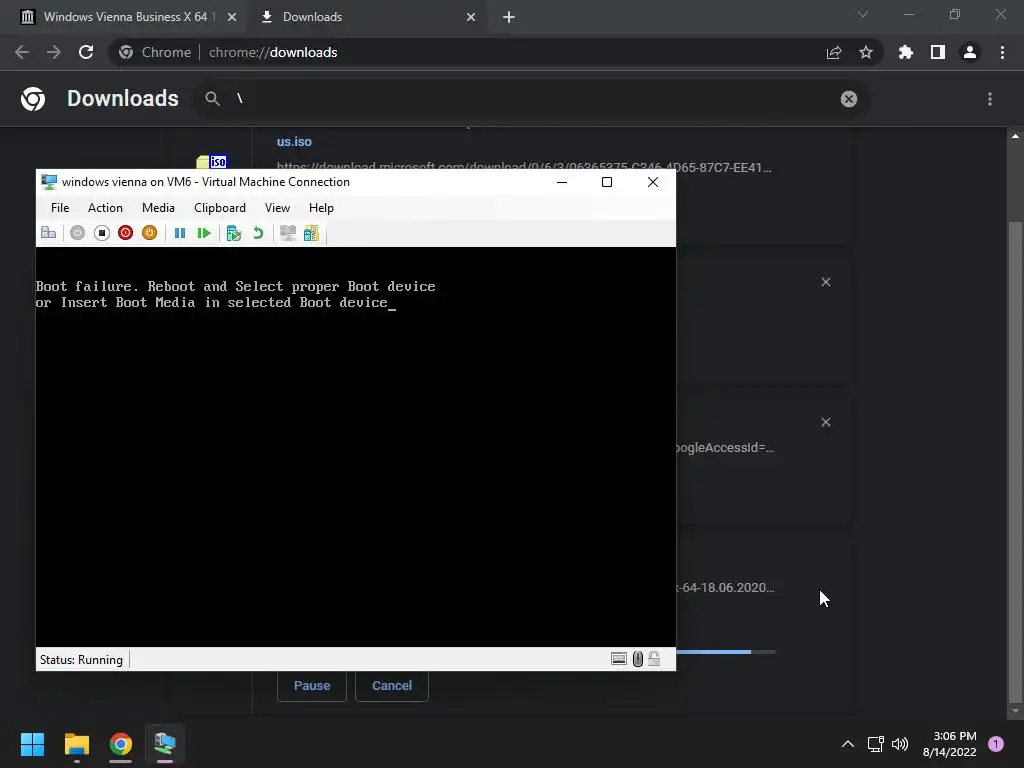Image resolution: width=1024 pixels, height=768 pixels.
Task: Close the Windows Vienna Business tab
Action: point(232,17)
